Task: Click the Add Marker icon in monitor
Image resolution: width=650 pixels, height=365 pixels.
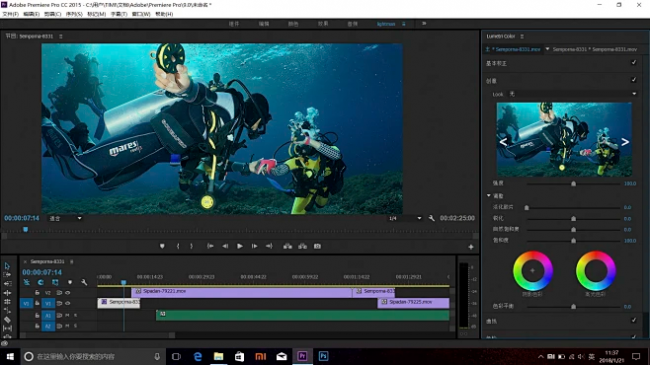Action: 162,246
